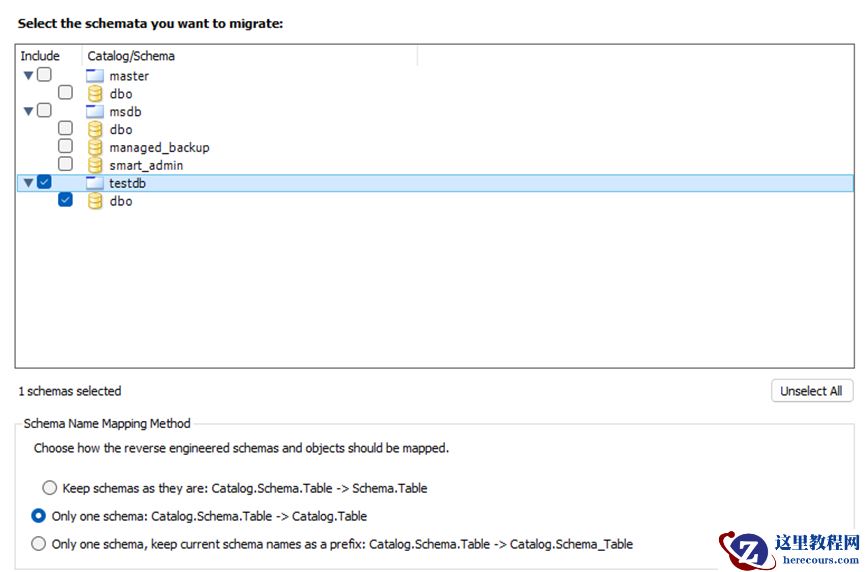The image size is (865, 572).
Task: Click the Catalog/Schema column header
Action: (131, 56)
